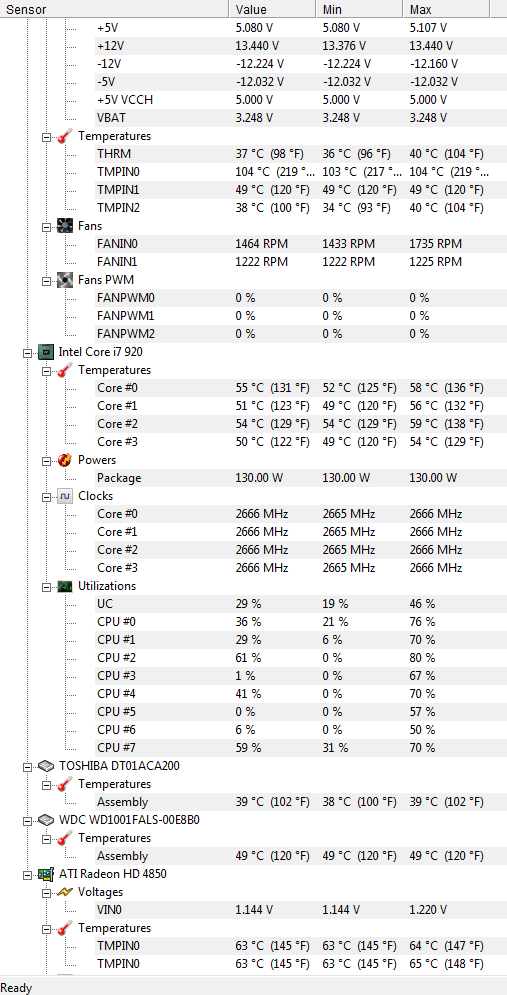
Task: Click the Clocks waveform icon
Action: coord(65,496)
